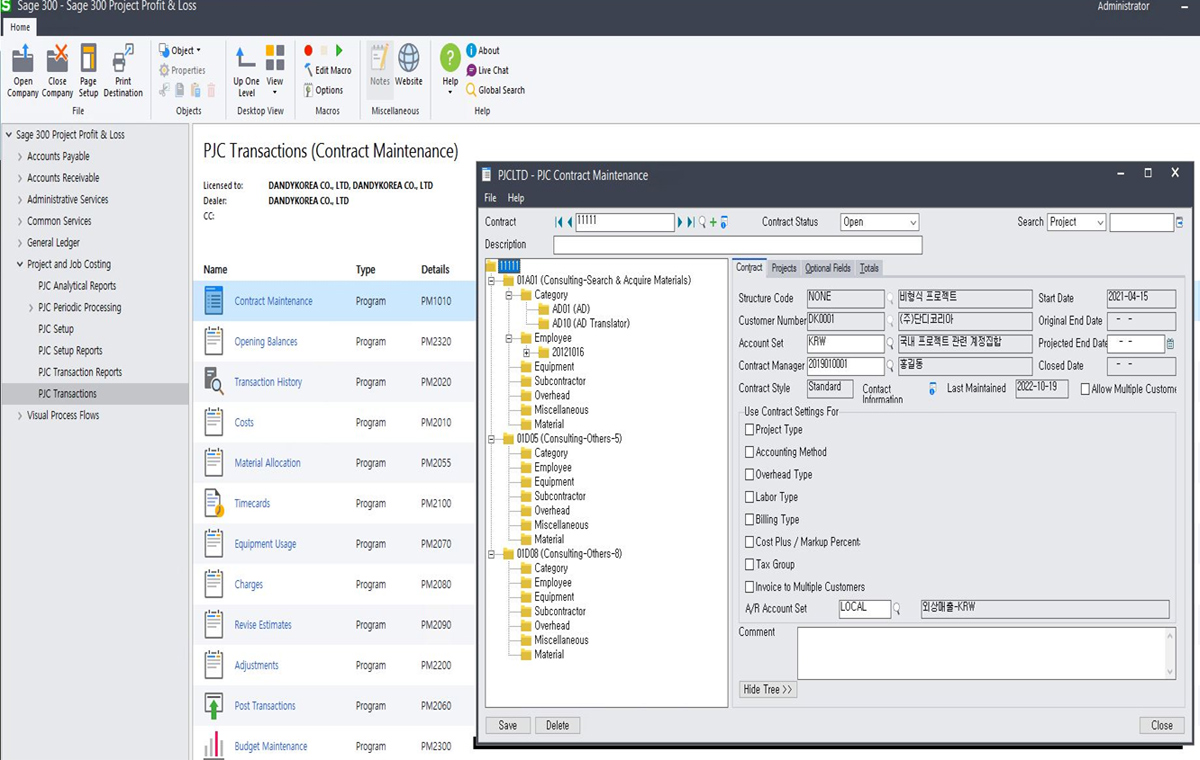Viewport: 1200px width, 760px height.
Task: Toggle Allow Multiple Customers checkbox
Action: coord(1085,389)
